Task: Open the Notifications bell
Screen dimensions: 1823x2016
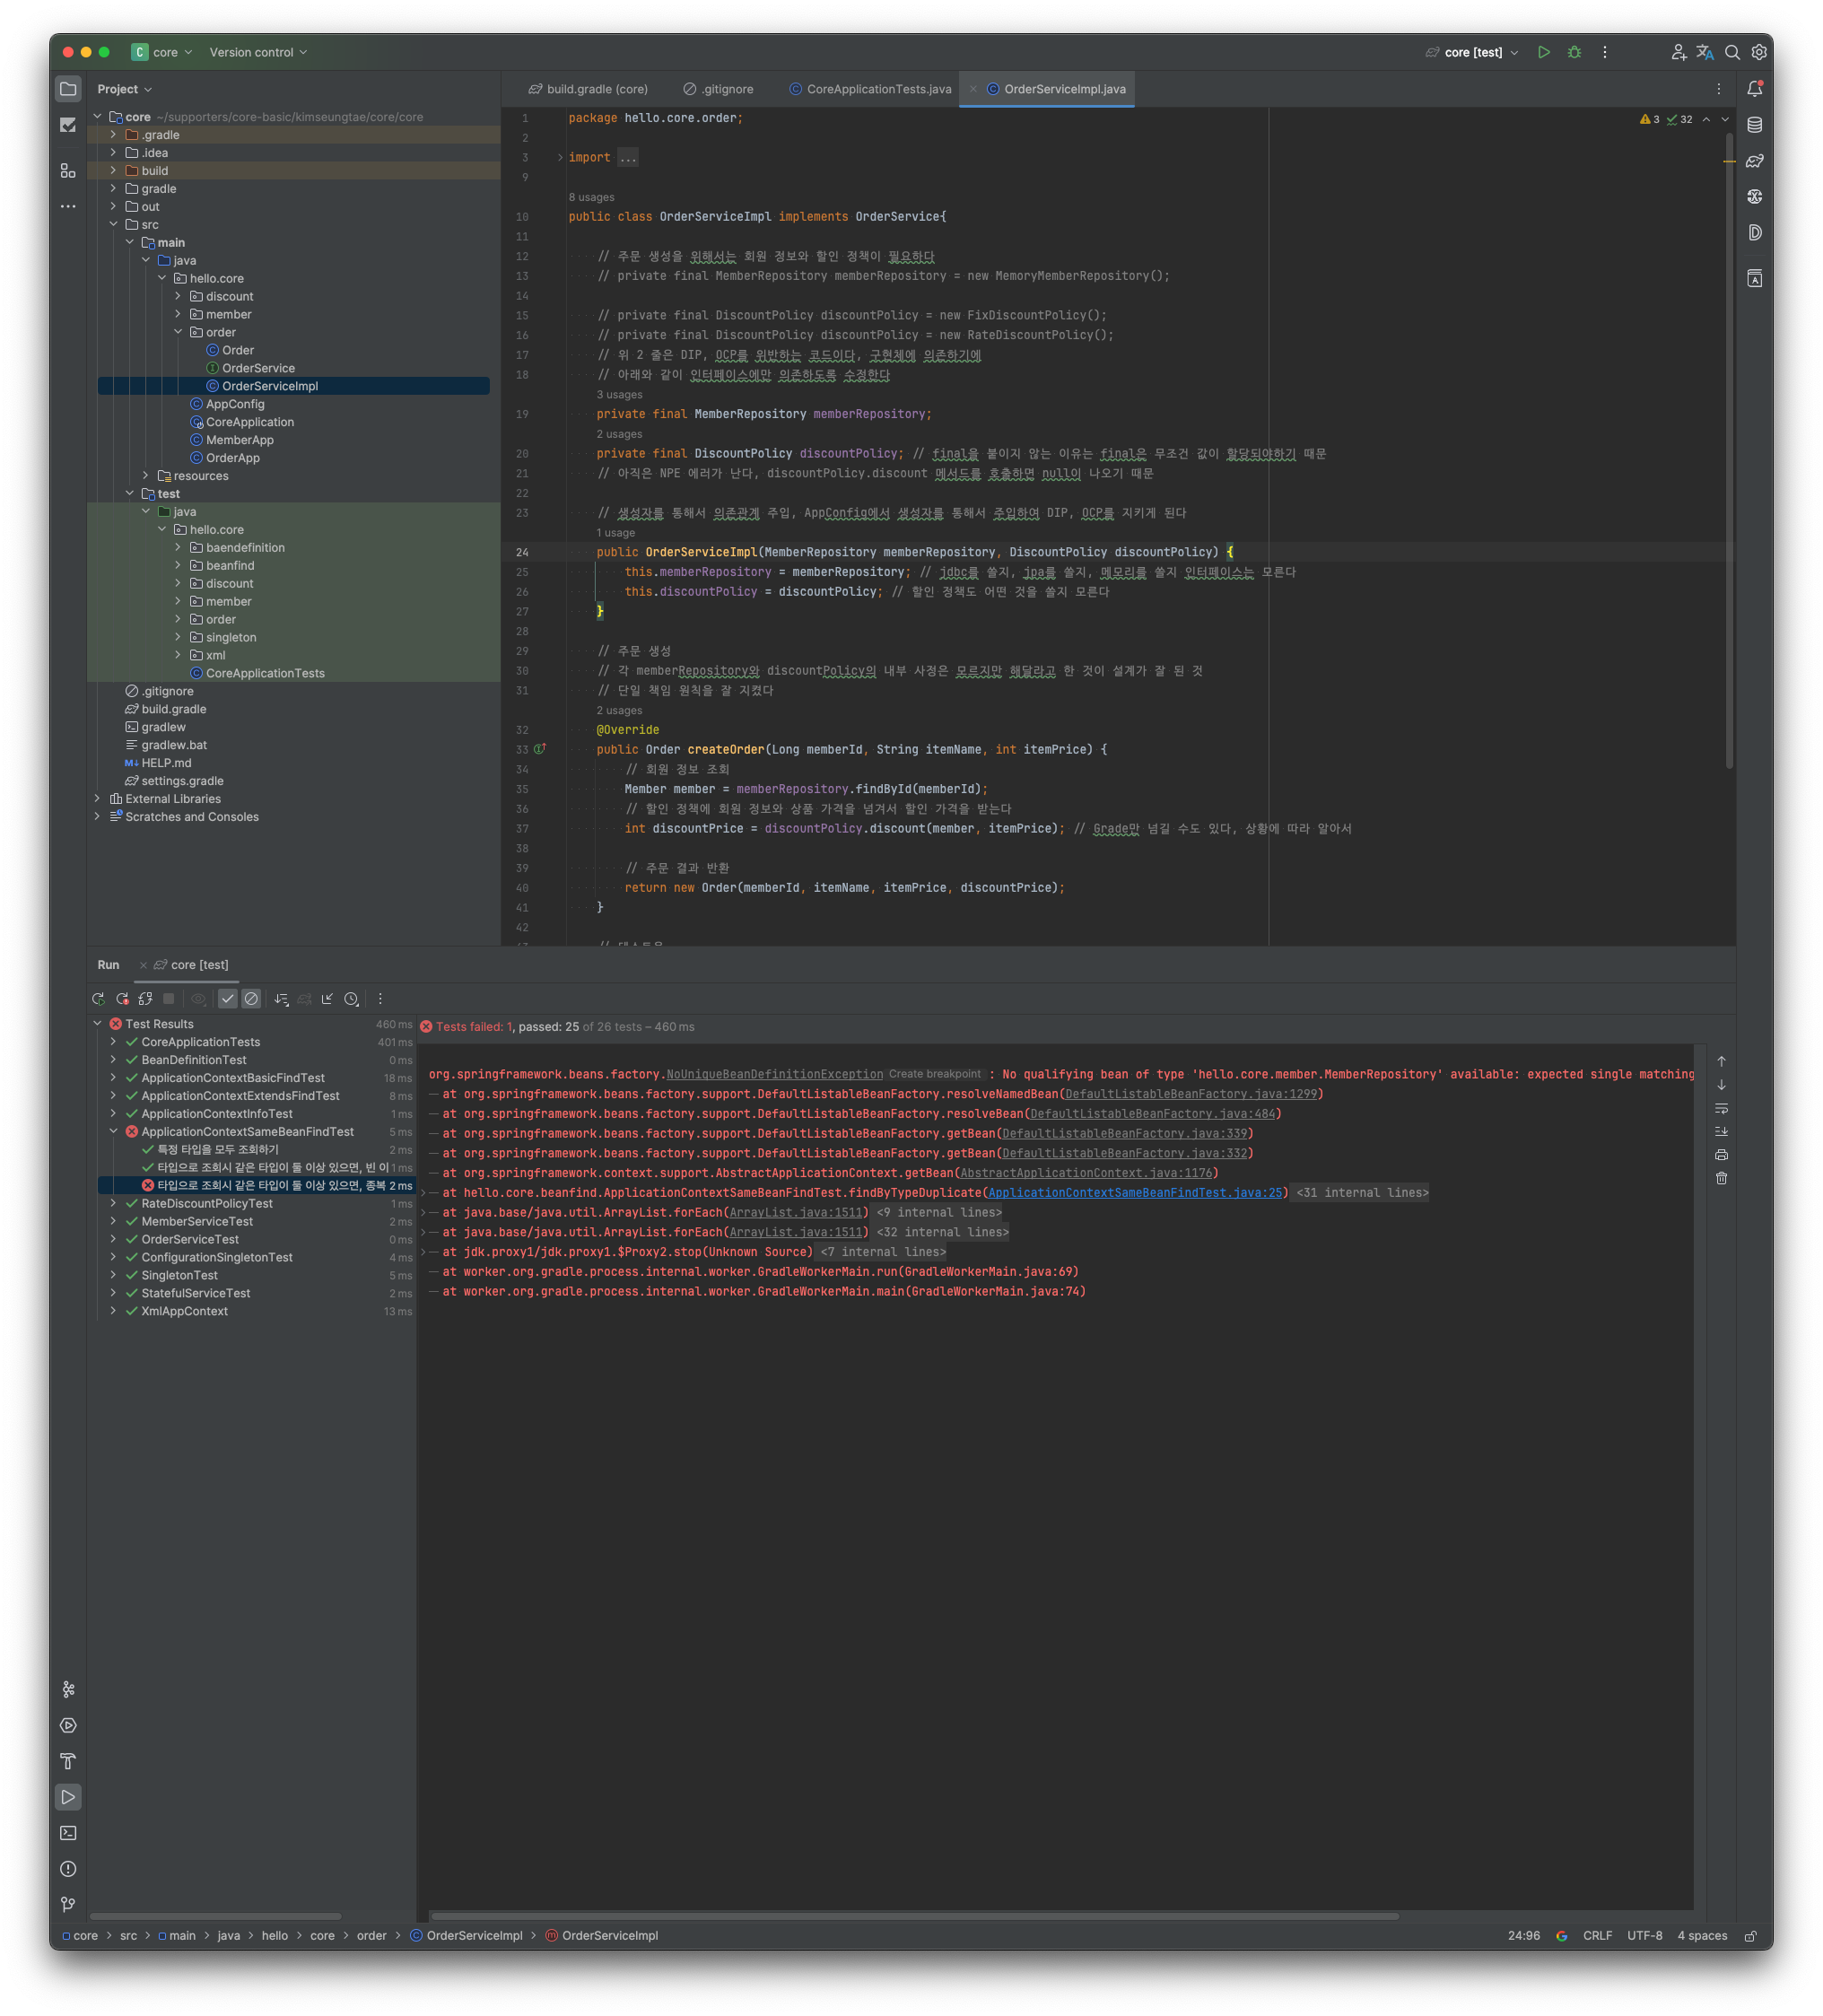Action: pos(1754,89)
